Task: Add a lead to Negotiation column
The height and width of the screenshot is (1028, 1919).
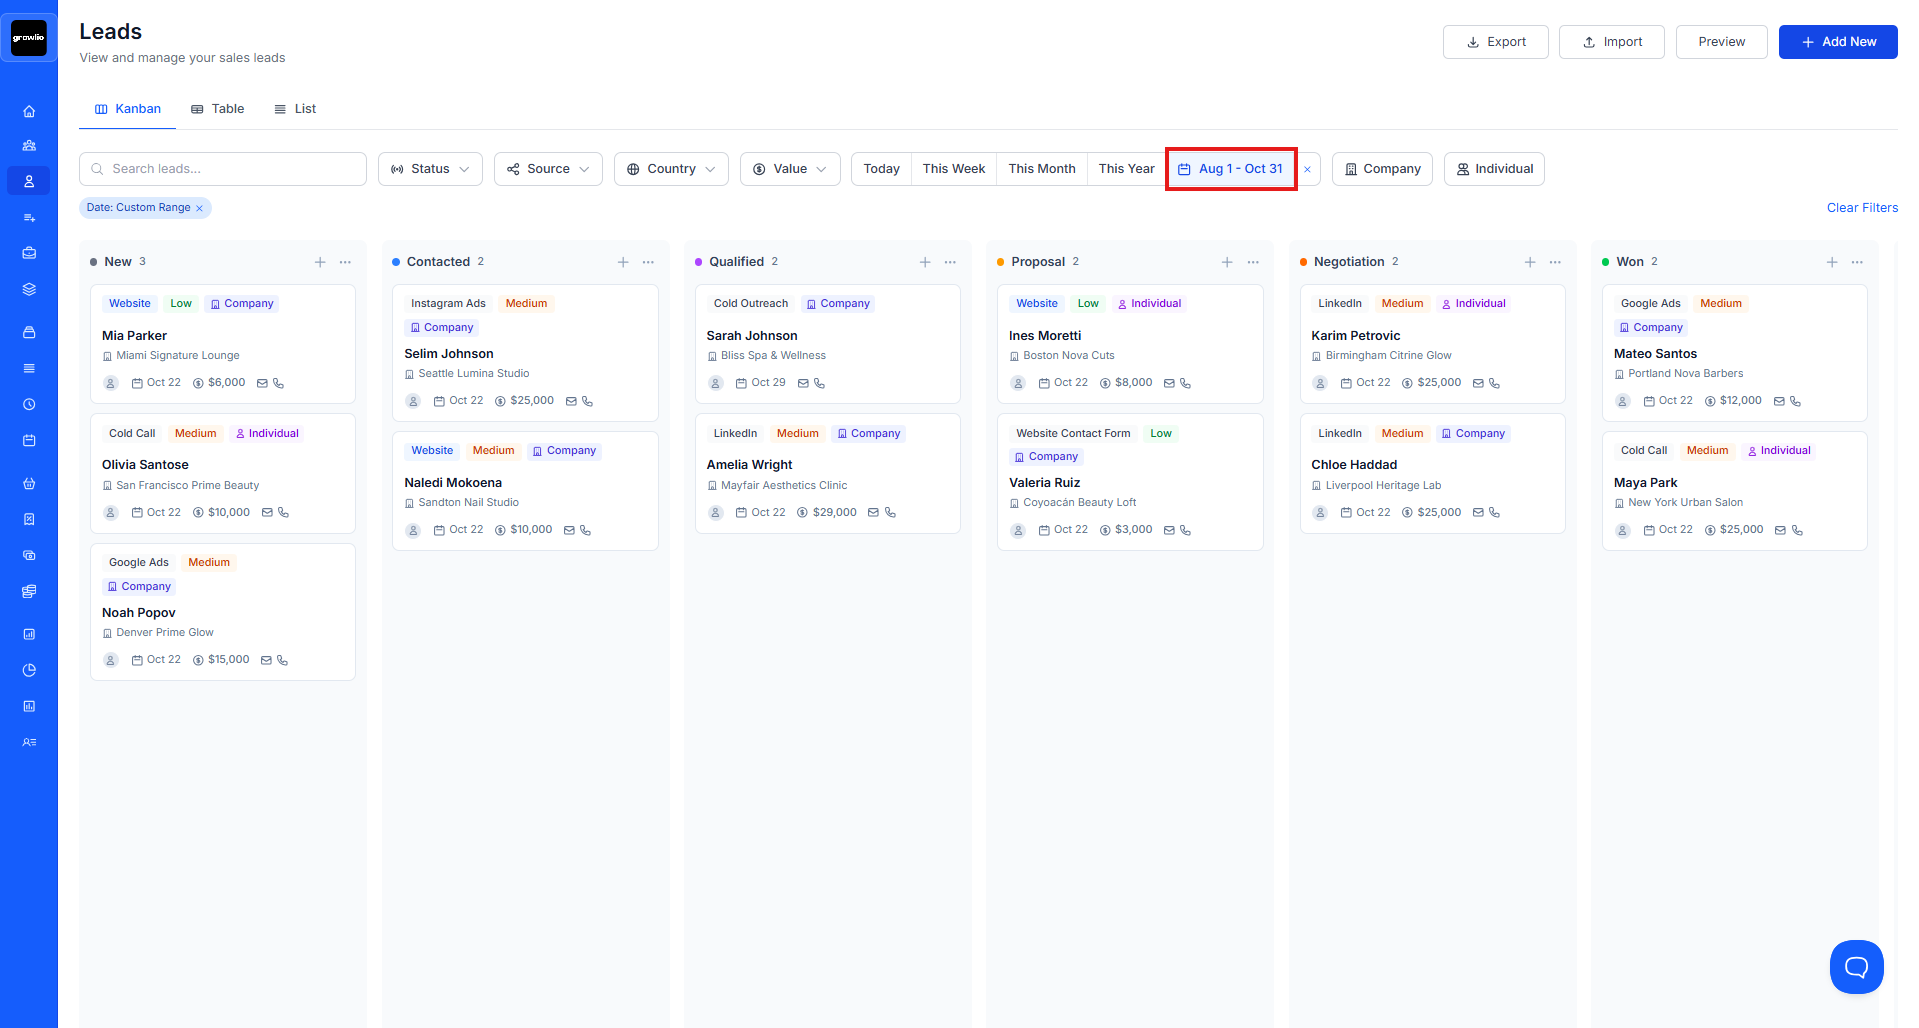Action: tap(1530, 262)
